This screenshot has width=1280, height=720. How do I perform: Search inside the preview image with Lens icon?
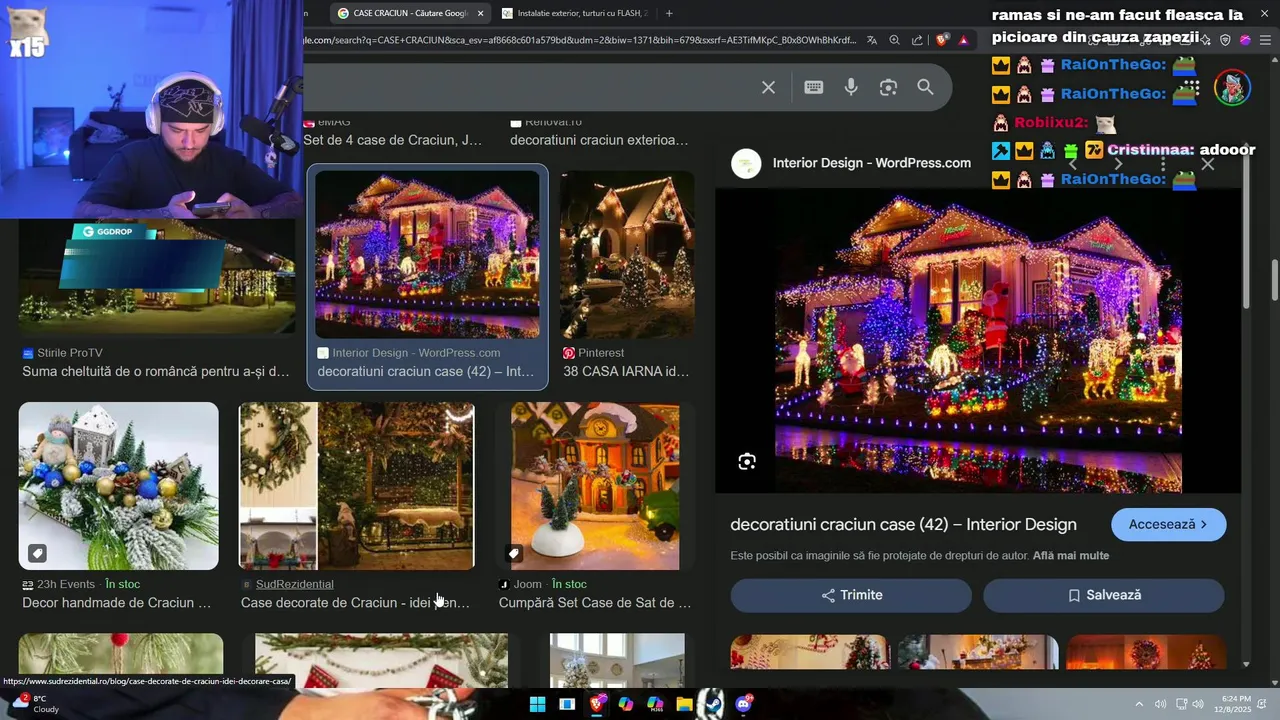747,461
